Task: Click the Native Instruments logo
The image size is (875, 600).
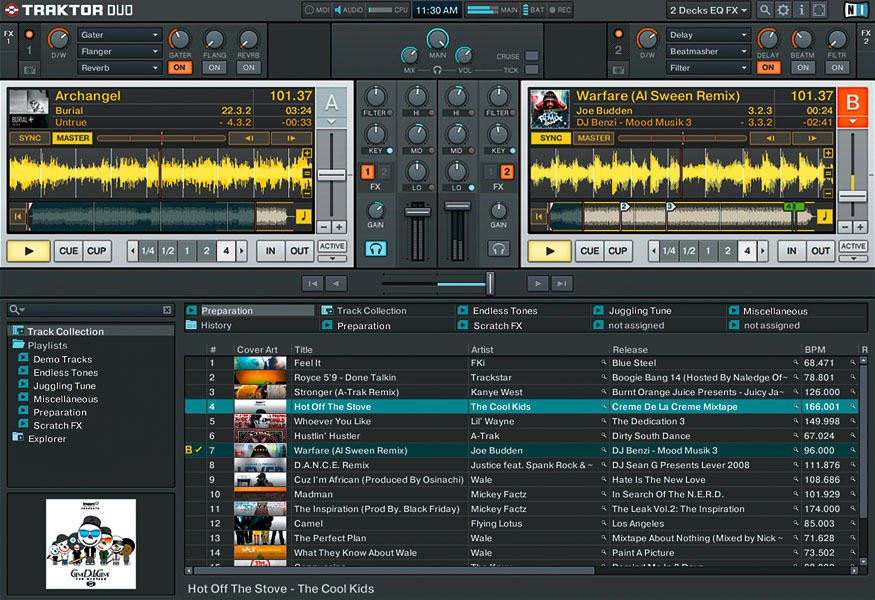Action: tap(855, 10)
